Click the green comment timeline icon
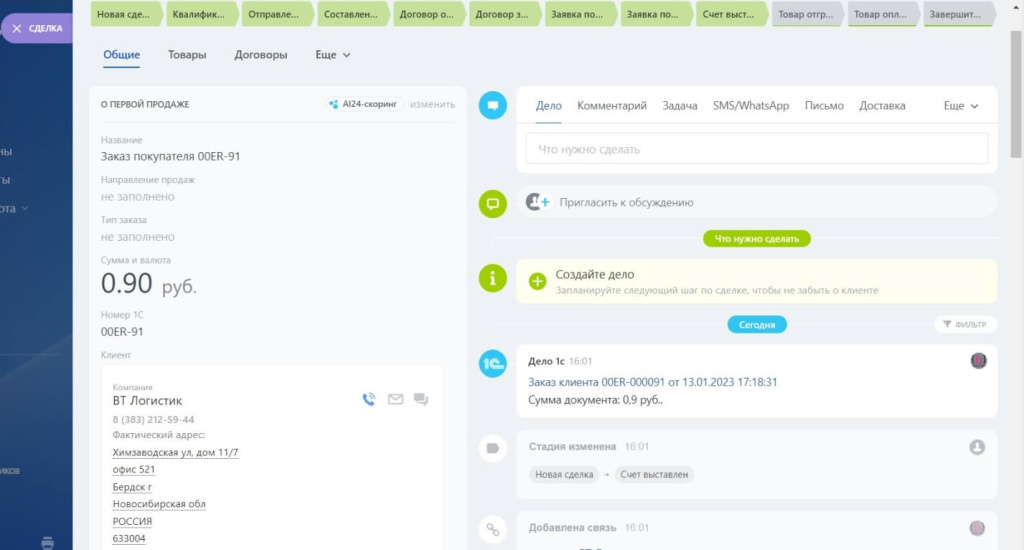The width and height of the screenshot is (1024, 550). click(492, 204)
